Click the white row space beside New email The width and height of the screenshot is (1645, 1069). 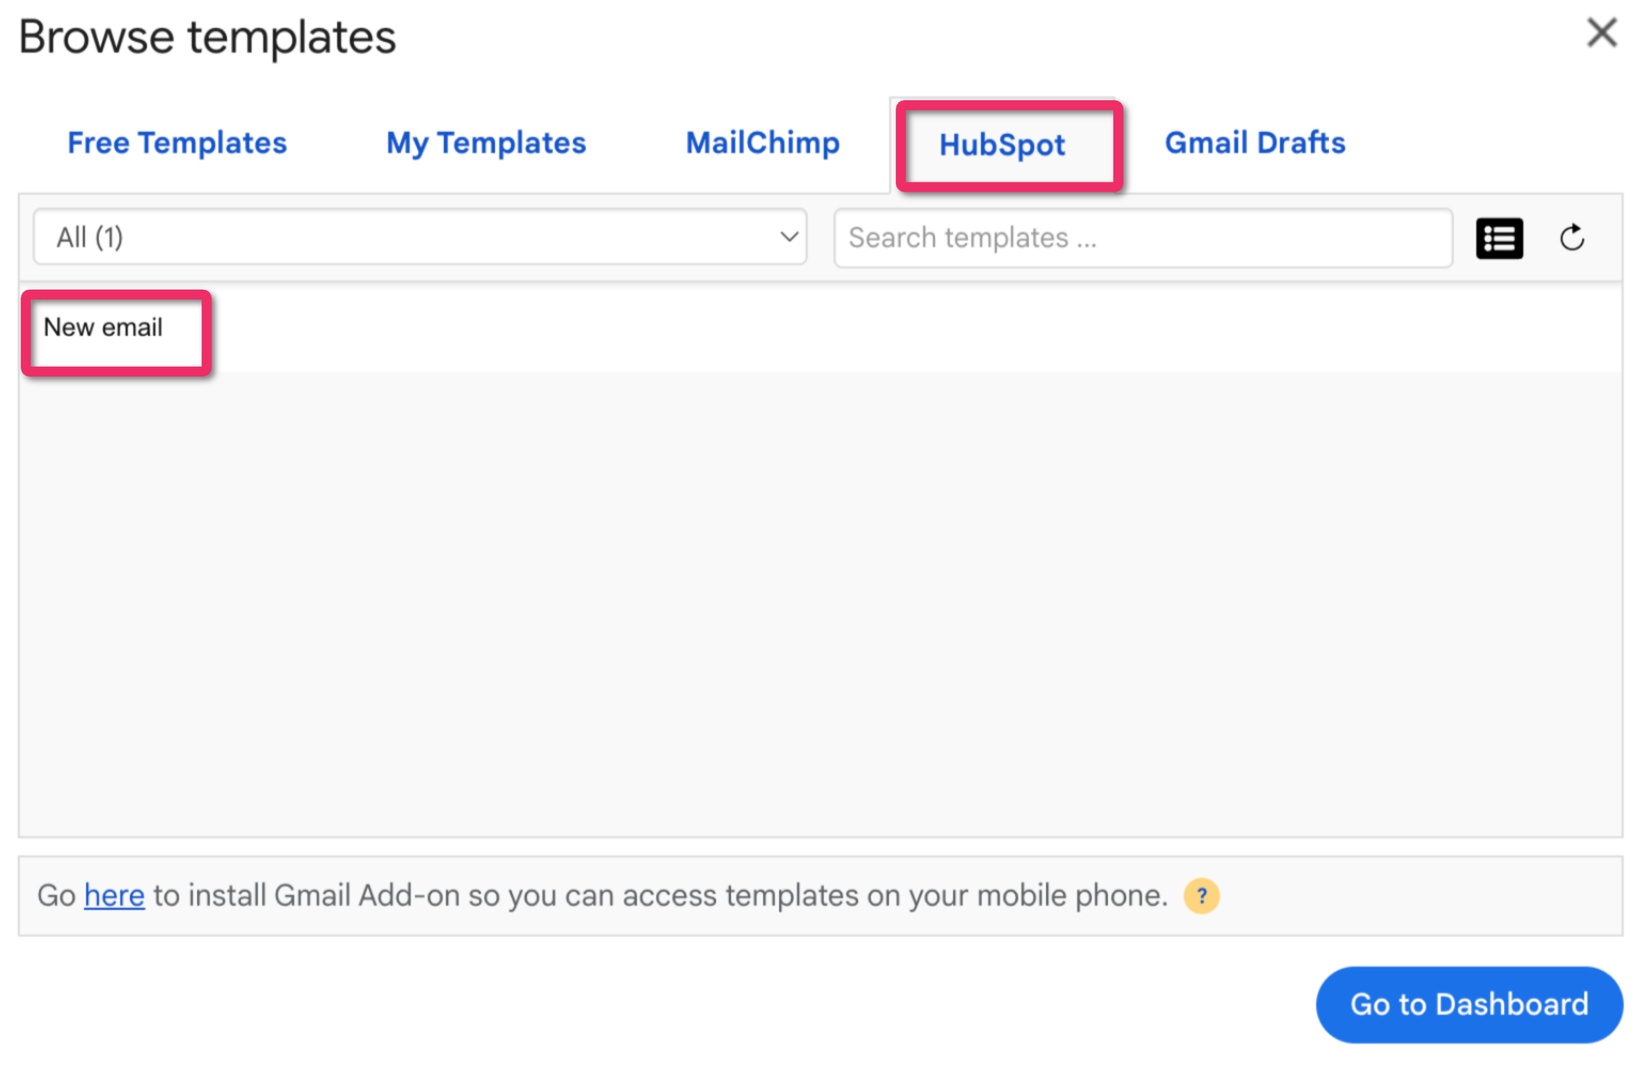[900, 328]
